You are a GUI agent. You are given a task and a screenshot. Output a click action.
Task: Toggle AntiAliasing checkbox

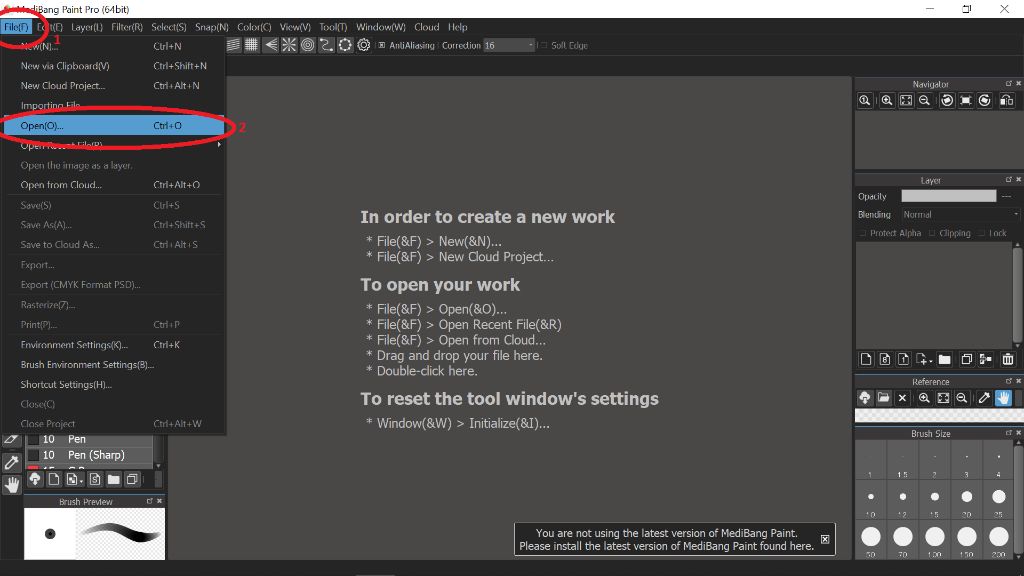coord(382,46)
